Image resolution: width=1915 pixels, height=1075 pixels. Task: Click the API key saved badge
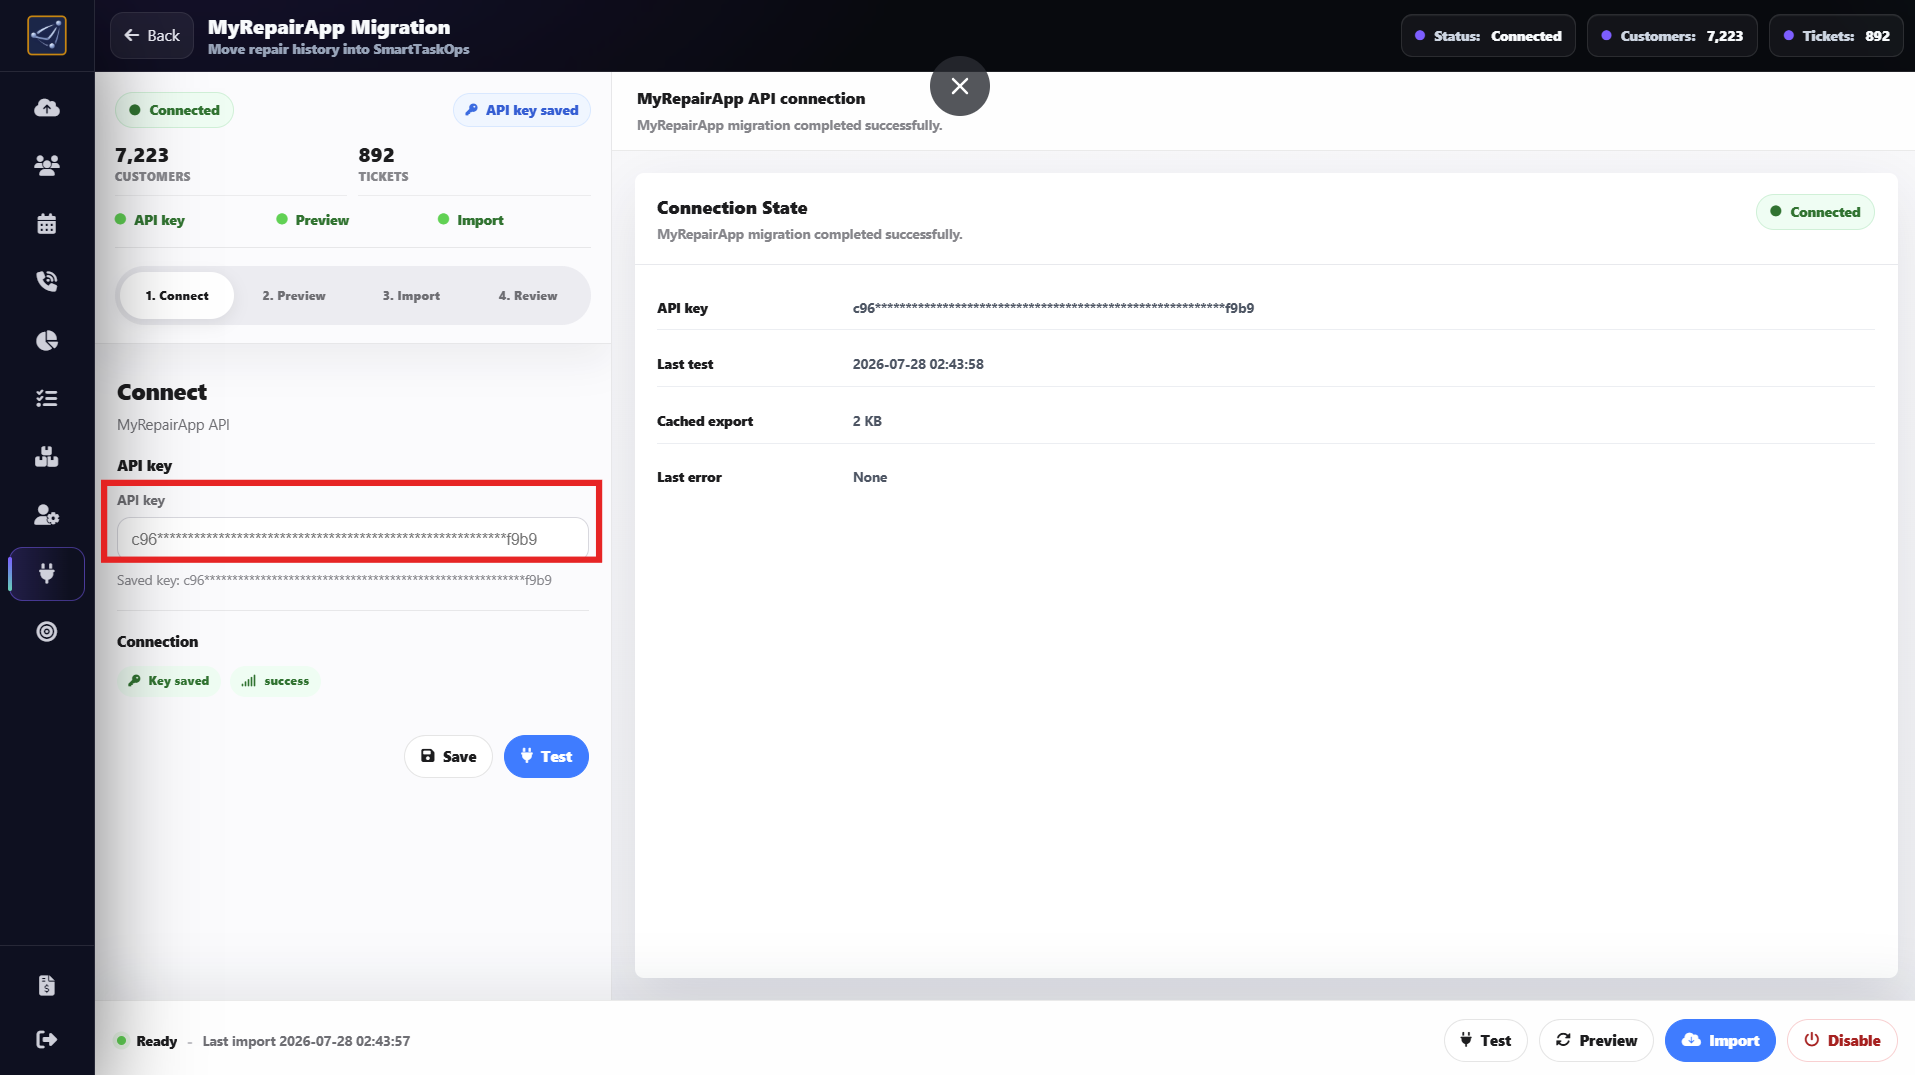522,110
